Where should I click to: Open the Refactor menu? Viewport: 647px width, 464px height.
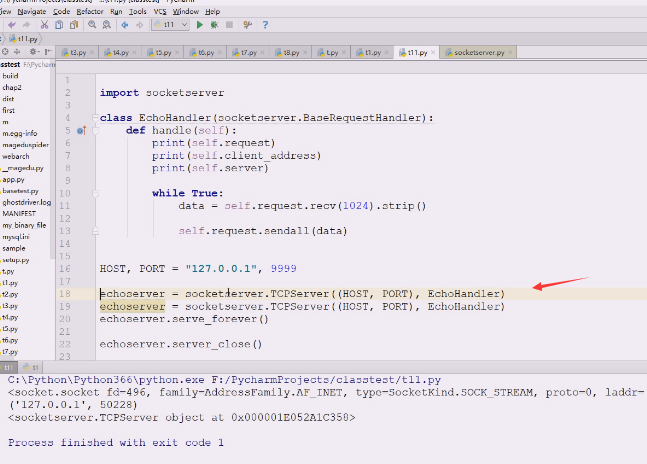coord(90,12)
